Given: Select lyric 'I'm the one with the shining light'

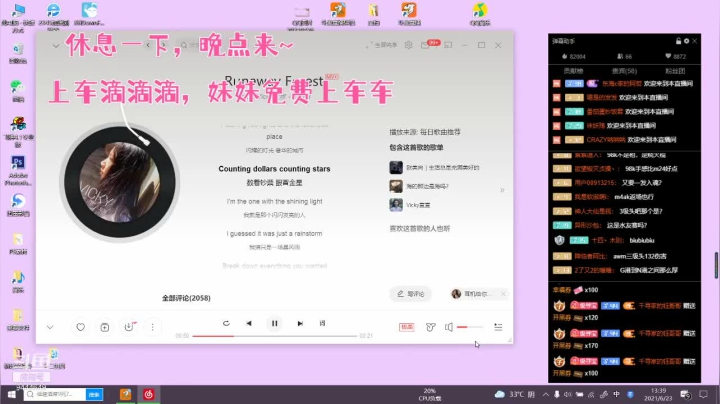Looking at the screenshot, I should click(275, 201).
